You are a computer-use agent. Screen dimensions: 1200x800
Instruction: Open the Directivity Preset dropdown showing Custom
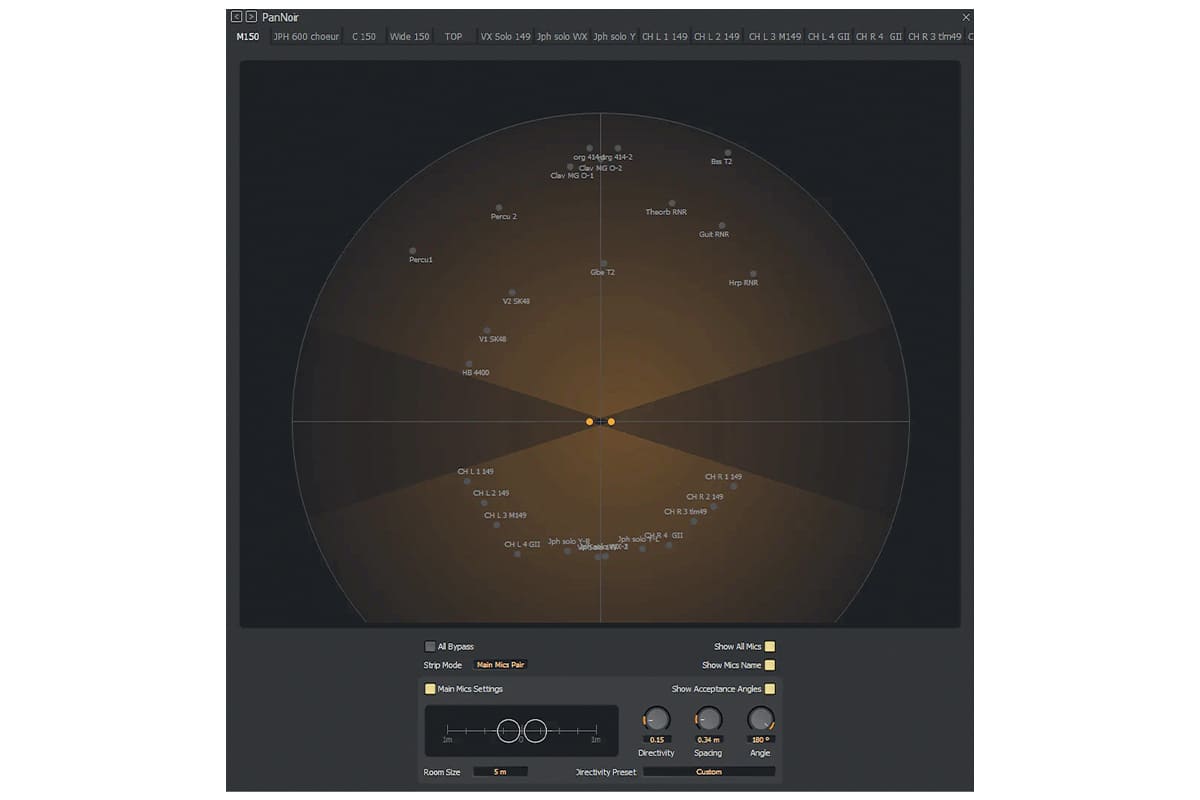[x=709, y=772]
